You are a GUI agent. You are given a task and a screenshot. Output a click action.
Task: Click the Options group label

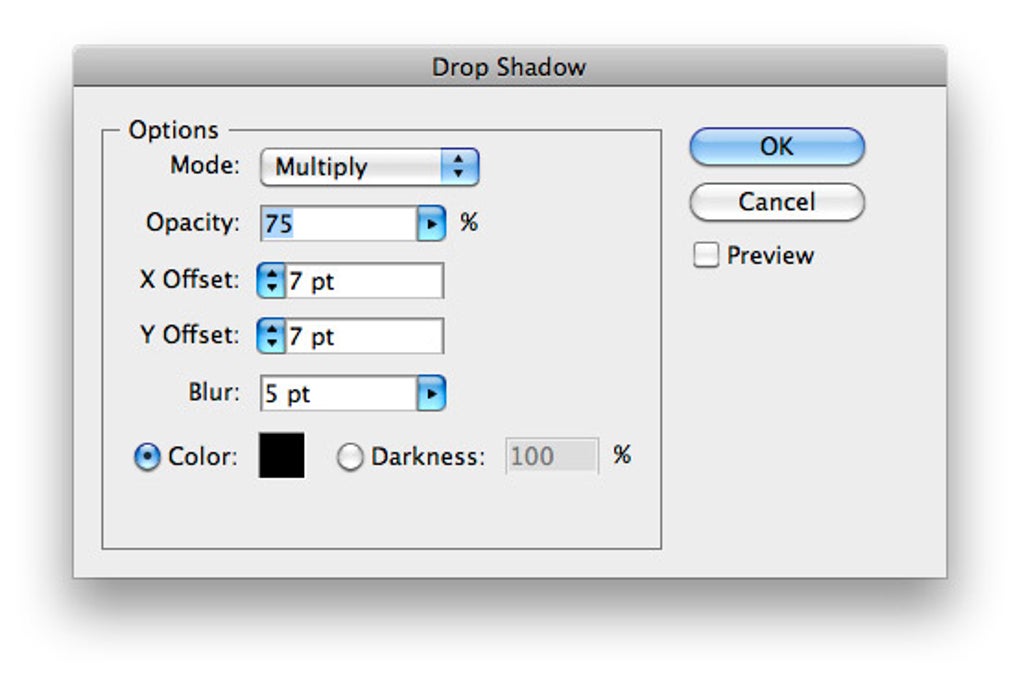coord(173,131)
